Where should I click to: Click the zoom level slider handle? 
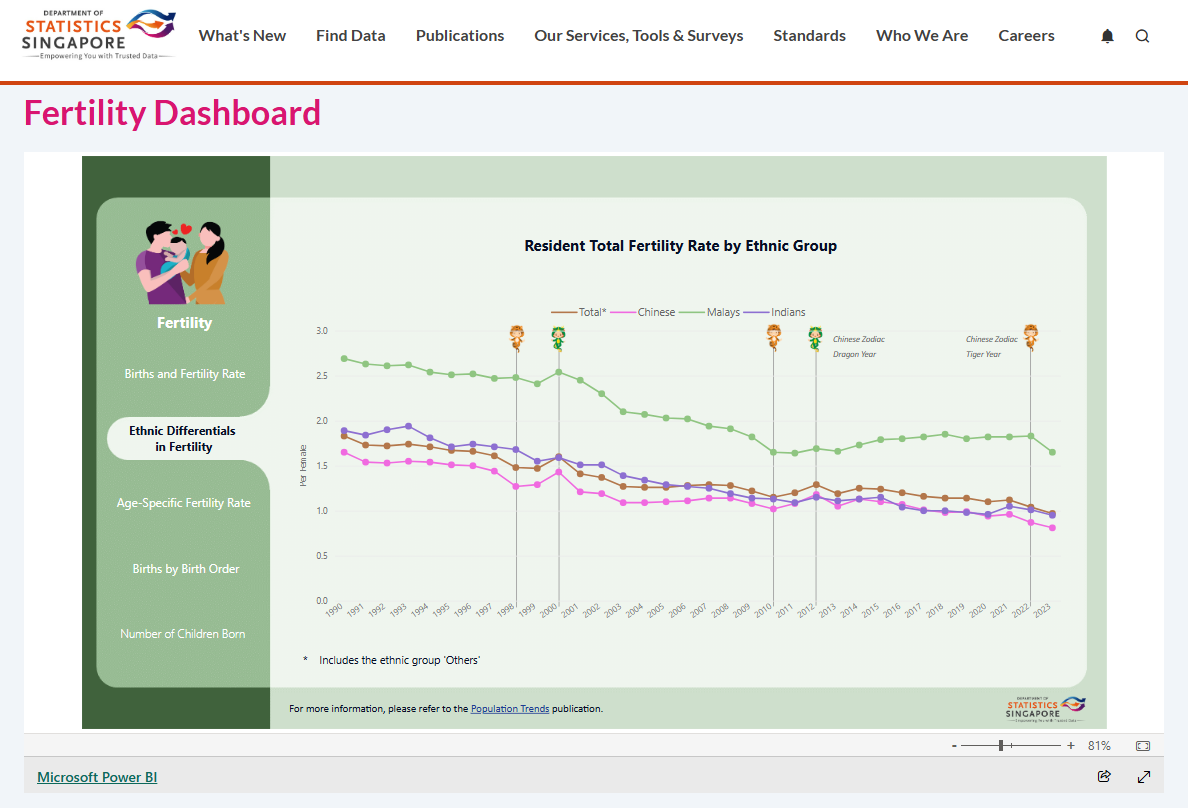click(x=1001, y=744)
